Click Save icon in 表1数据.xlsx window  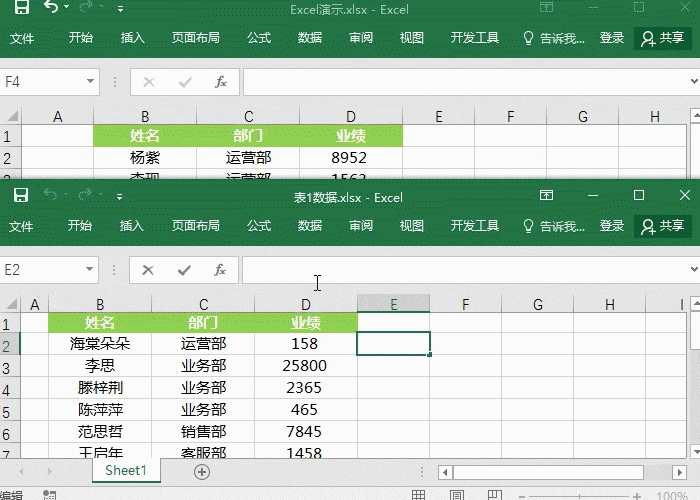[x=21, y=196]
